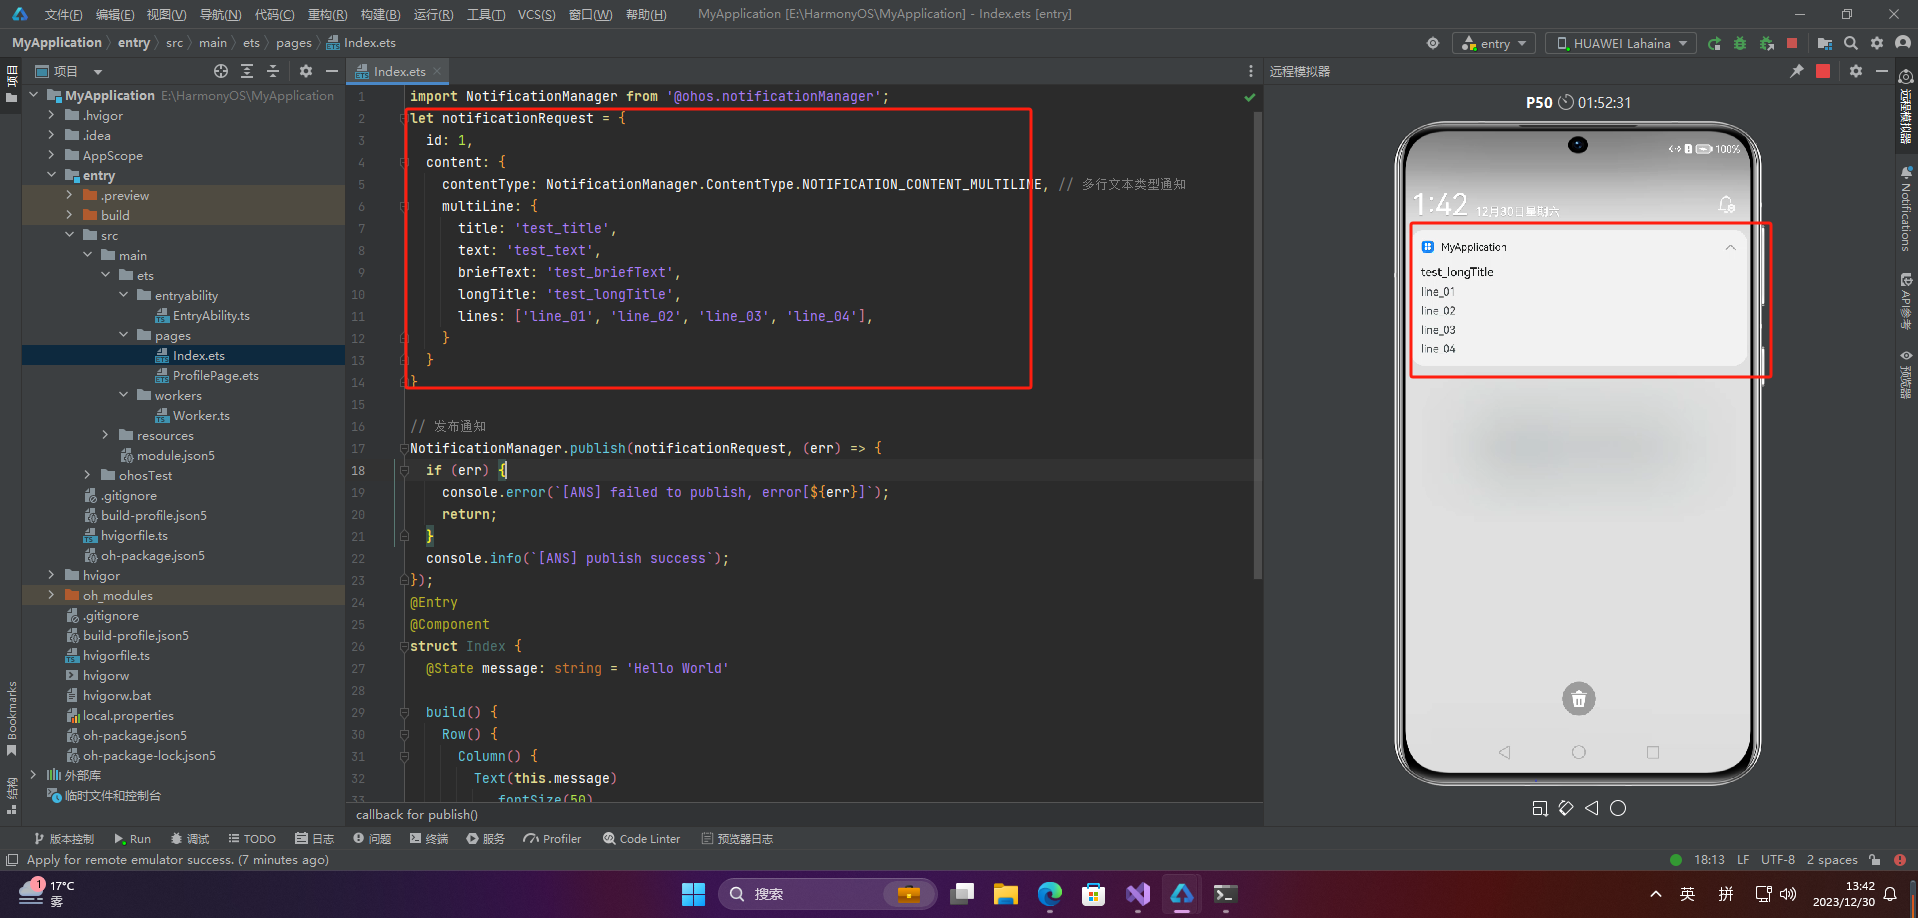This screenshot has height=918, width=1918.
Task: Open the HUAWEI Lahaina device dropdown
Action: [1621, 43]
